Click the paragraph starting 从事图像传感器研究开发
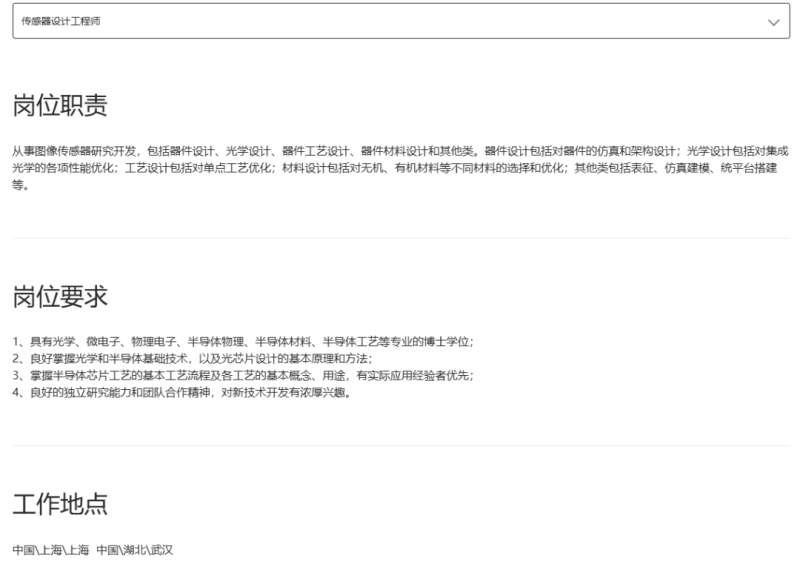Image resolution: width=800 pixels, height=570 pixels. [401, 168]
